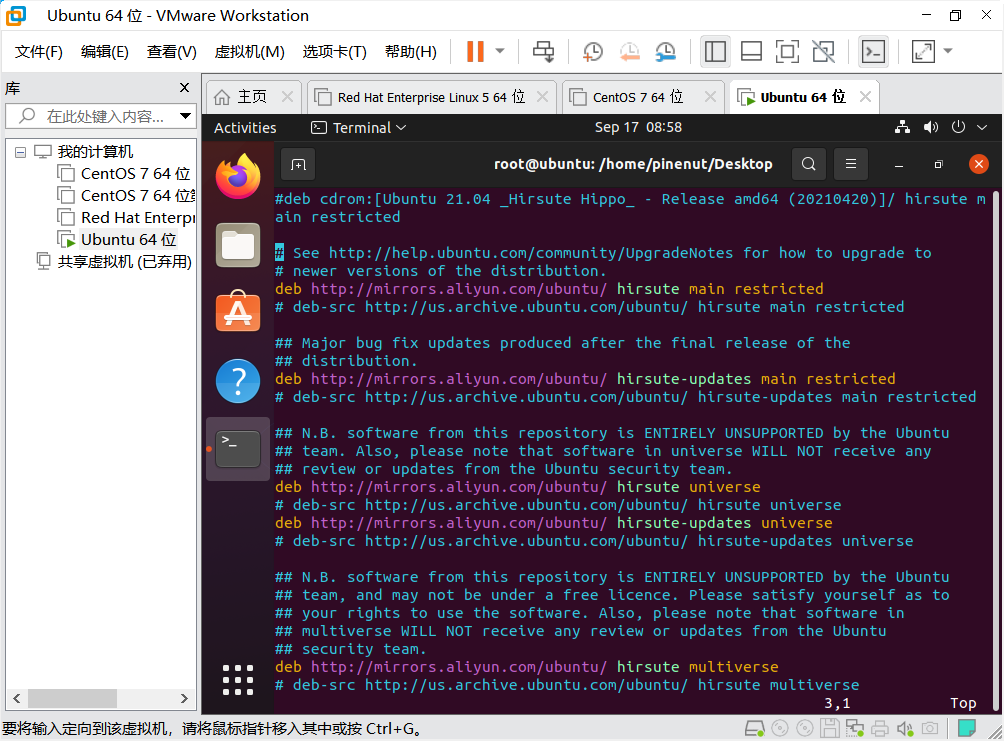Open Ubuntu Software from the dock

[x=238, y=312]
